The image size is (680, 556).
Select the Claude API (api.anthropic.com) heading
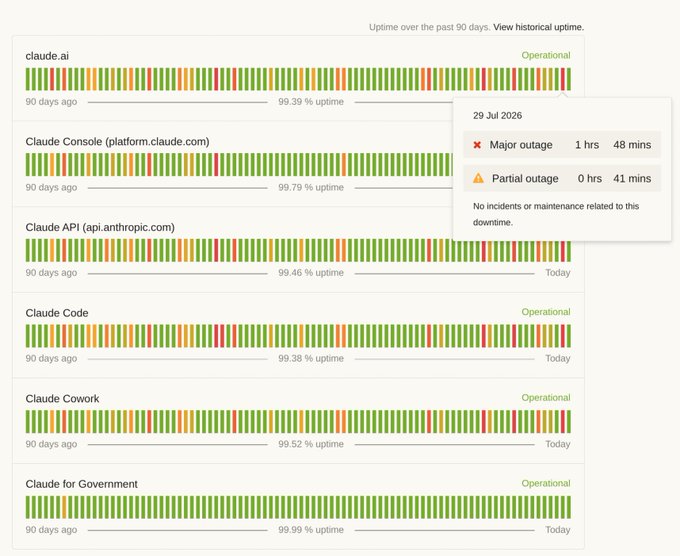click(x=100, y=227)
